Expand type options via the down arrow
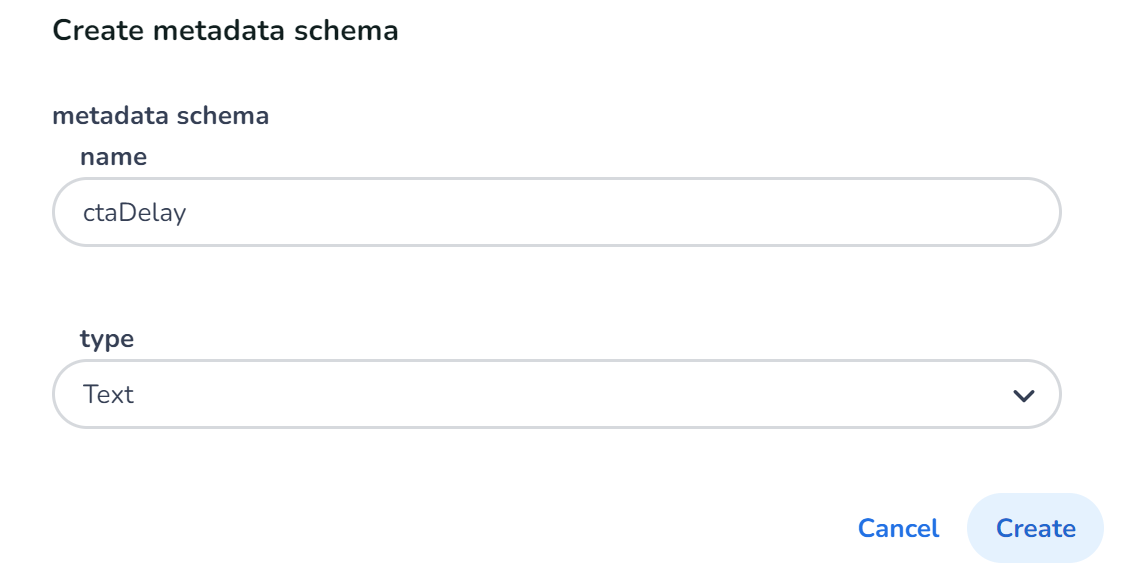Screen dimensions: 1133x583 1023,395
